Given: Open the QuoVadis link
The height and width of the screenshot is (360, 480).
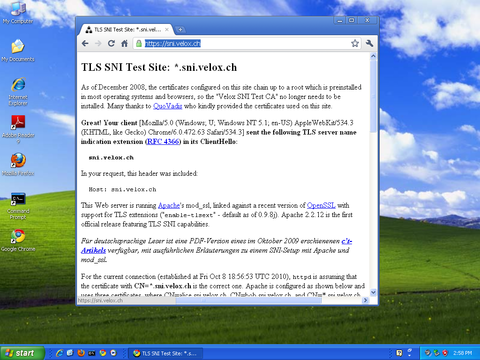Looking at the screenshot, I should pyautogui.click(x=168, y=106).
